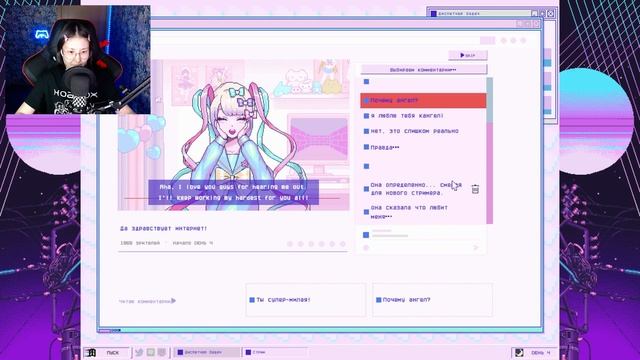This screenshot has height=360, width=640.
Task: Click avatar square next to 'Нет, это слишком реально'
Action: [x=366, y=131]
